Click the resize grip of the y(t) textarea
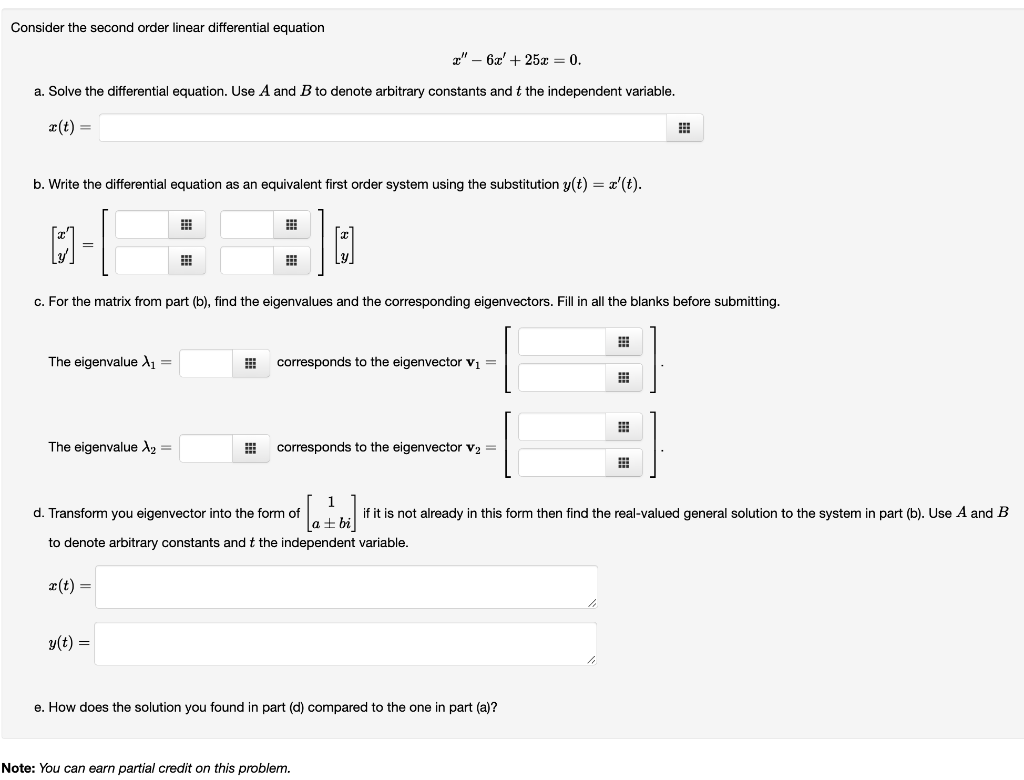Viewport: 1024px width, 780px height. (591, 659)
